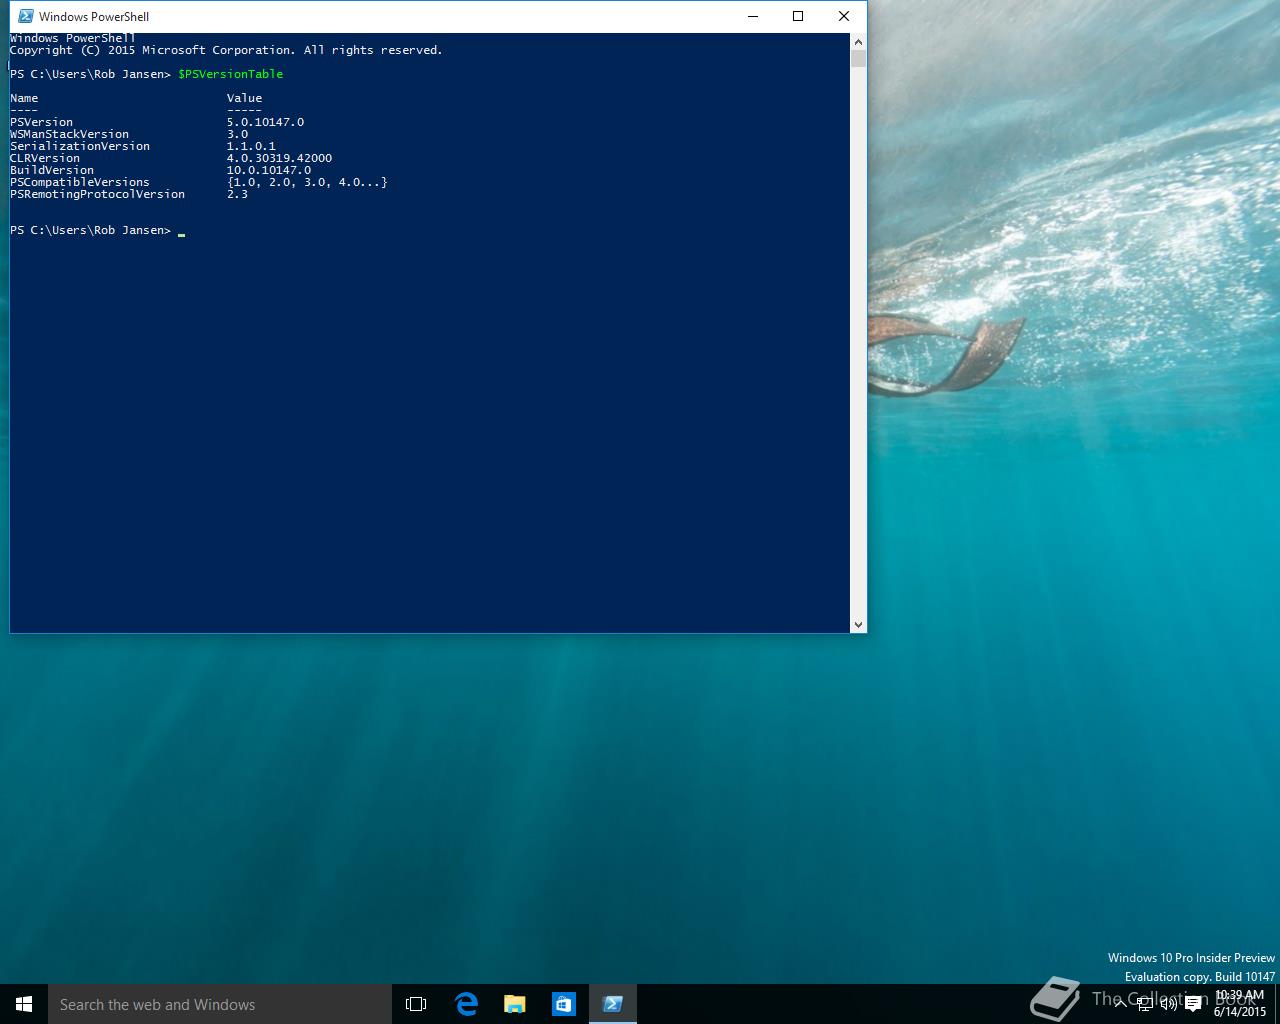
Task: Click the value {1.0, 2.0, 3.0, 4.0...}
Action: [x=307, y=182]
